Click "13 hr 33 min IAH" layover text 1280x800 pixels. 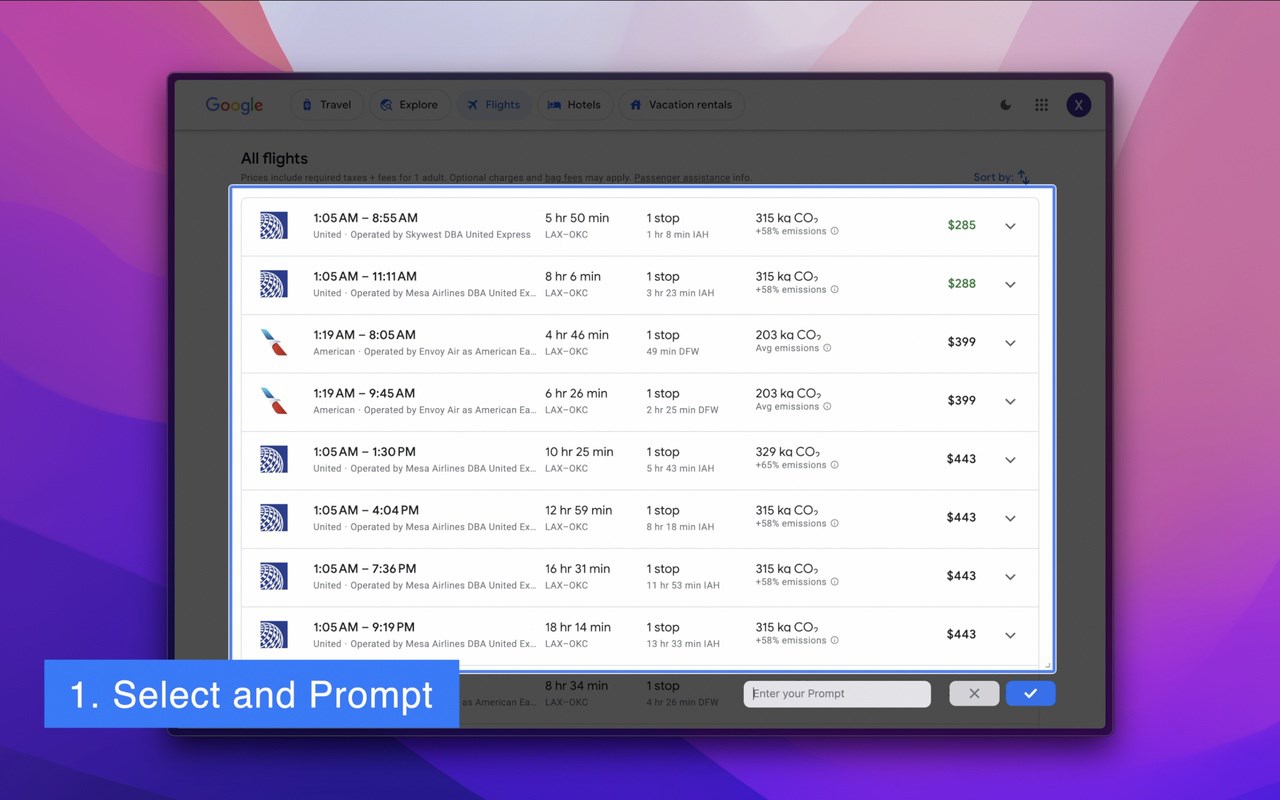coord(683,644)
